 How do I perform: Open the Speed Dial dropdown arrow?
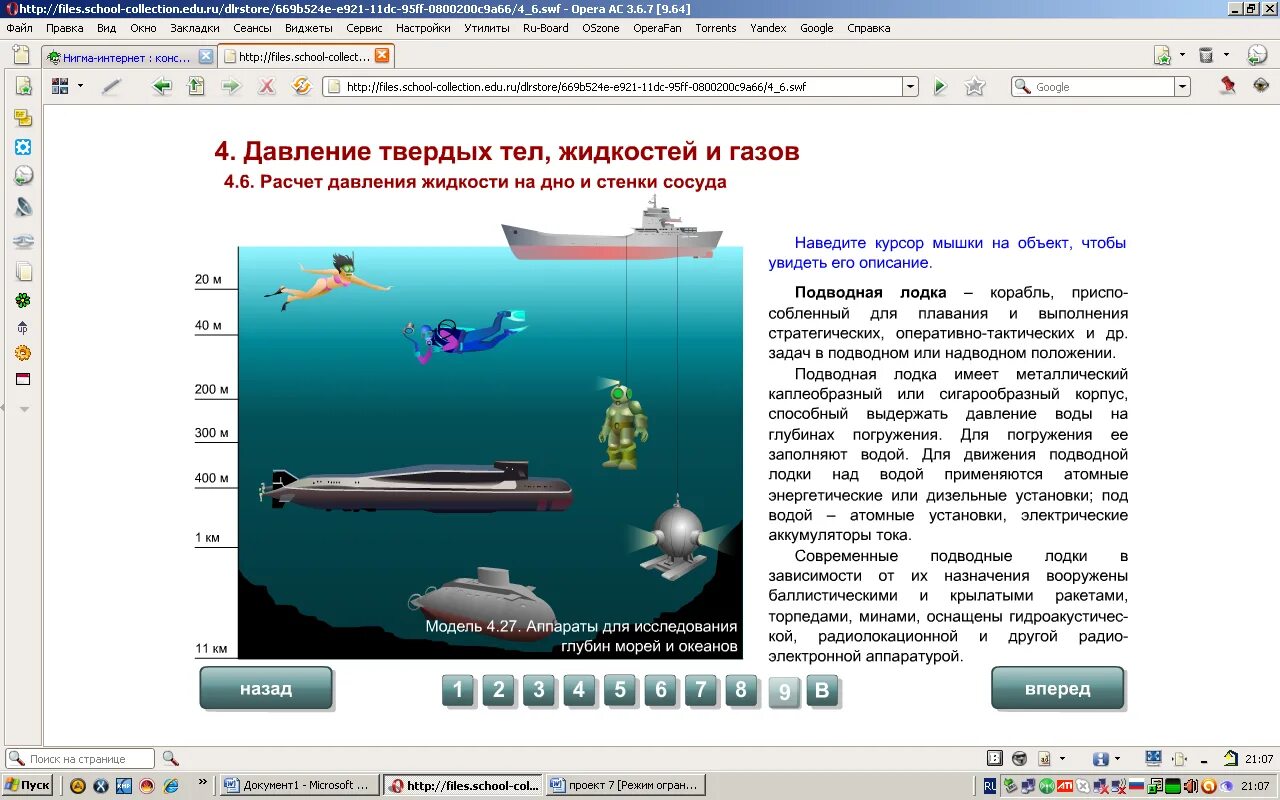point(81,87)
